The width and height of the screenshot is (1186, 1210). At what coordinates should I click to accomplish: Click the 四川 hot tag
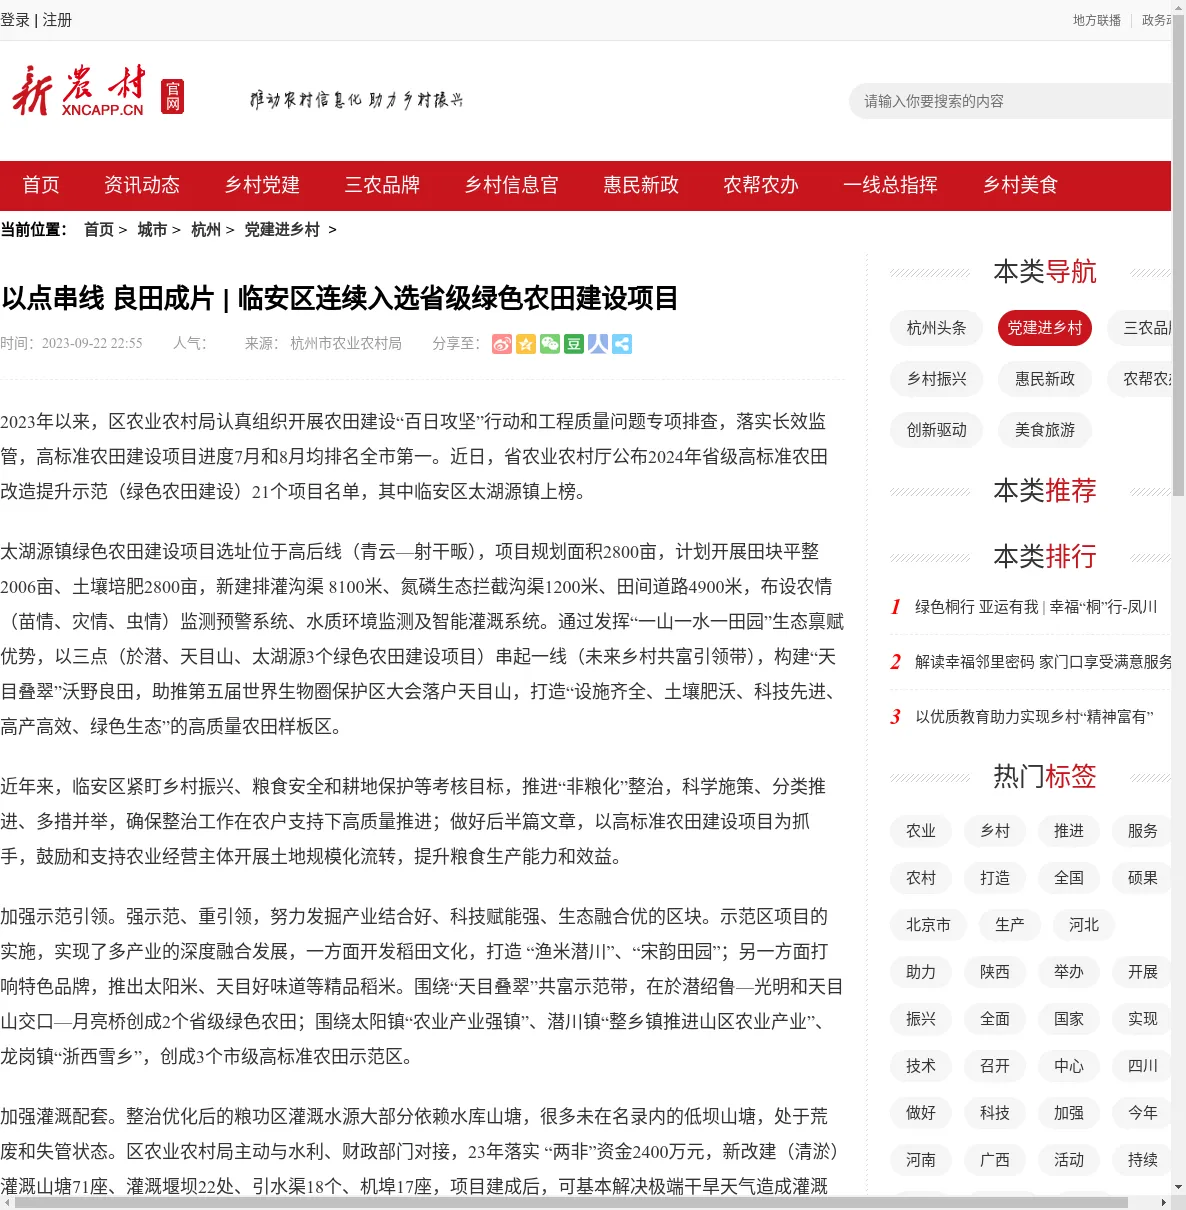(x=1143, y=1066)
